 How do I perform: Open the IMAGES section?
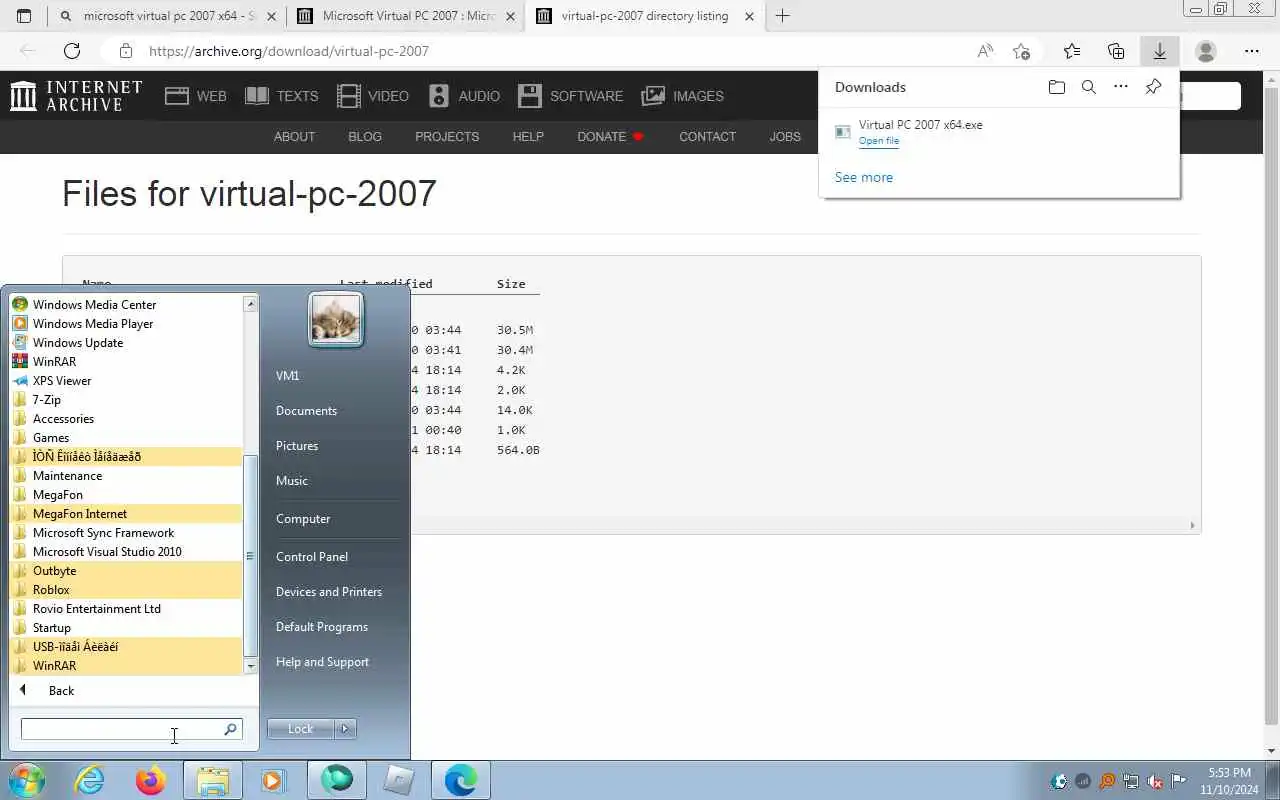[x=683, y=96]
